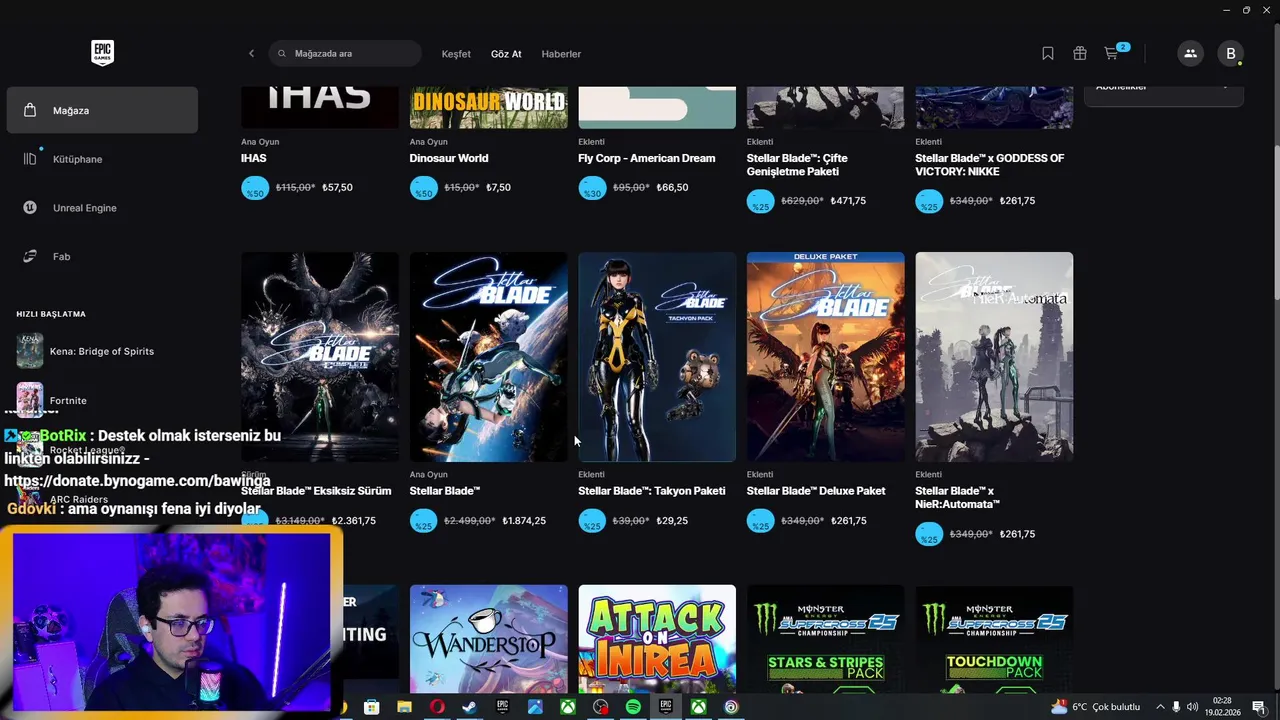Open the gift redeem icon
Viewport: 1280px width, 720px height.
[1080, 53]
